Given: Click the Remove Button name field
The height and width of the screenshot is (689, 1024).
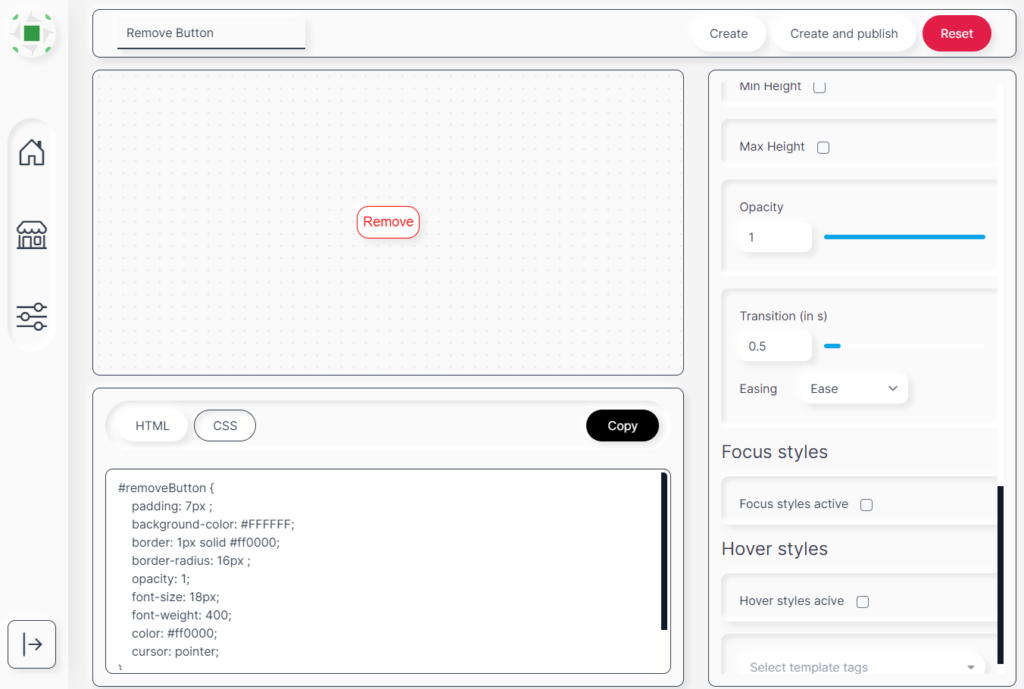Looking at the screenshot, I should pos(211,33).
